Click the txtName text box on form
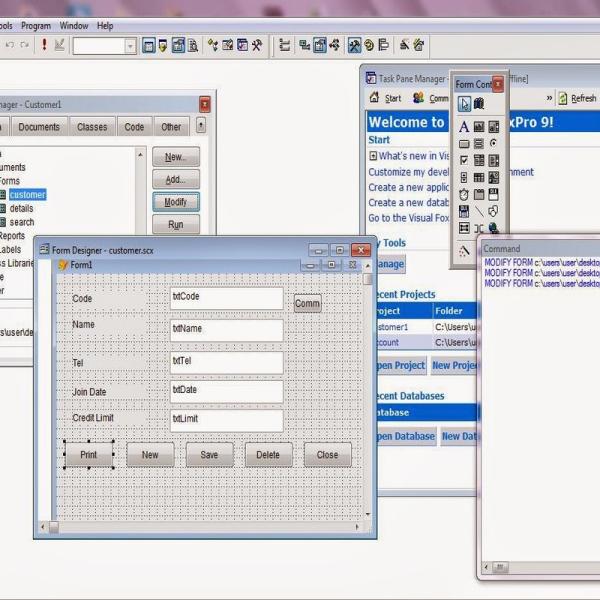This screenshot has height=600, width=600. pos(226,330)
